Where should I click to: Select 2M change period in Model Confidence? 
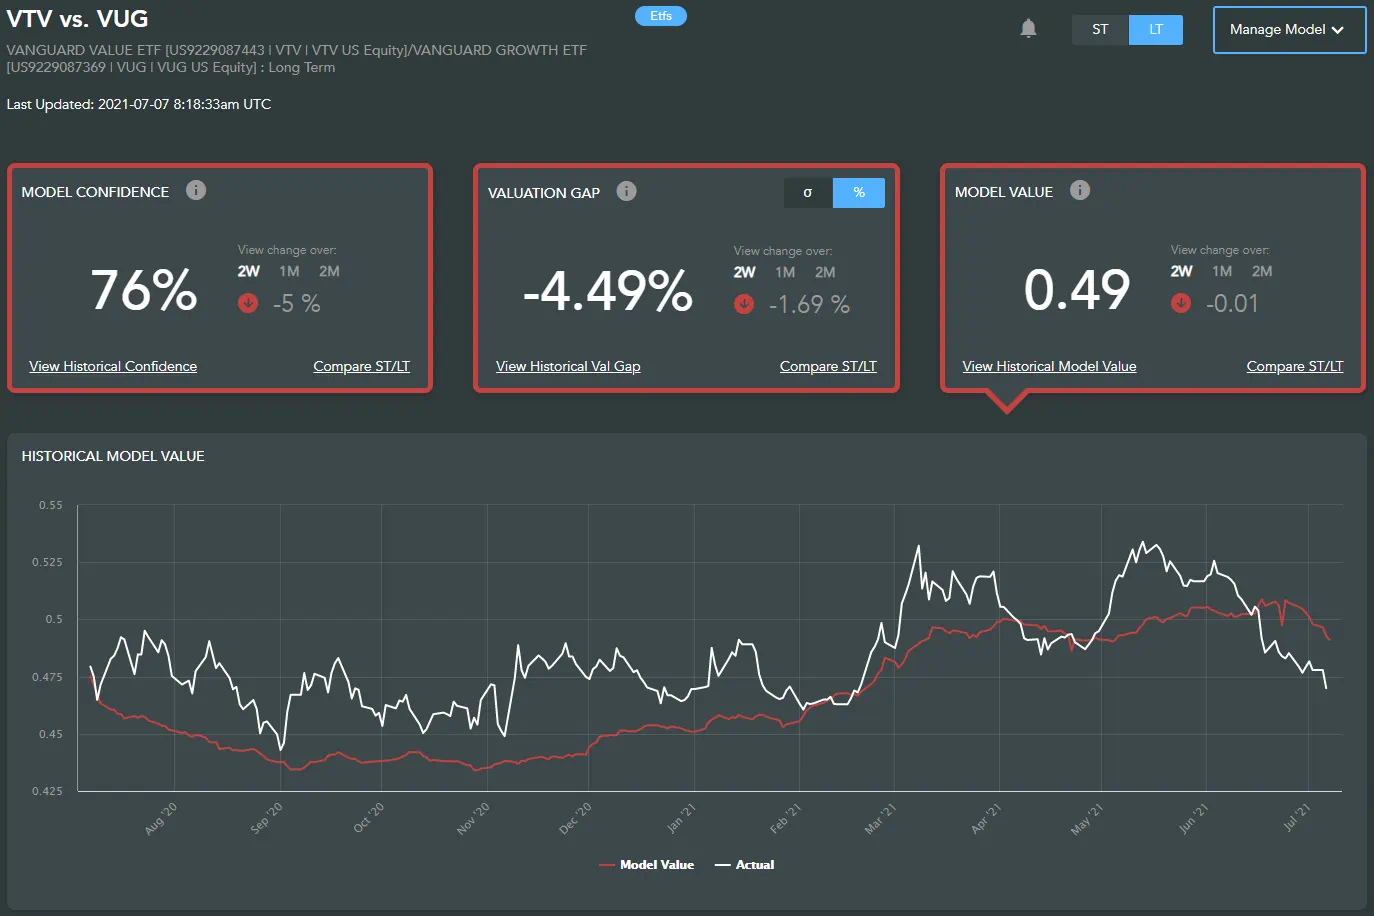coord(329,271)
